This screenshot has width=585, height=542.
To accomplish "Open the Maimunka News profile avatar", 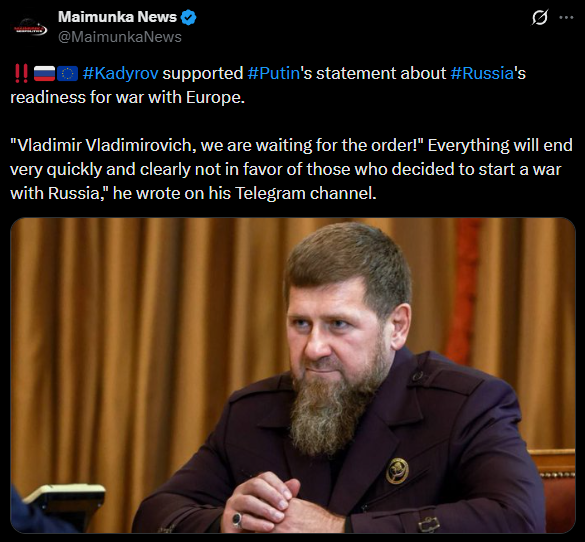I will tap(30, 27).
